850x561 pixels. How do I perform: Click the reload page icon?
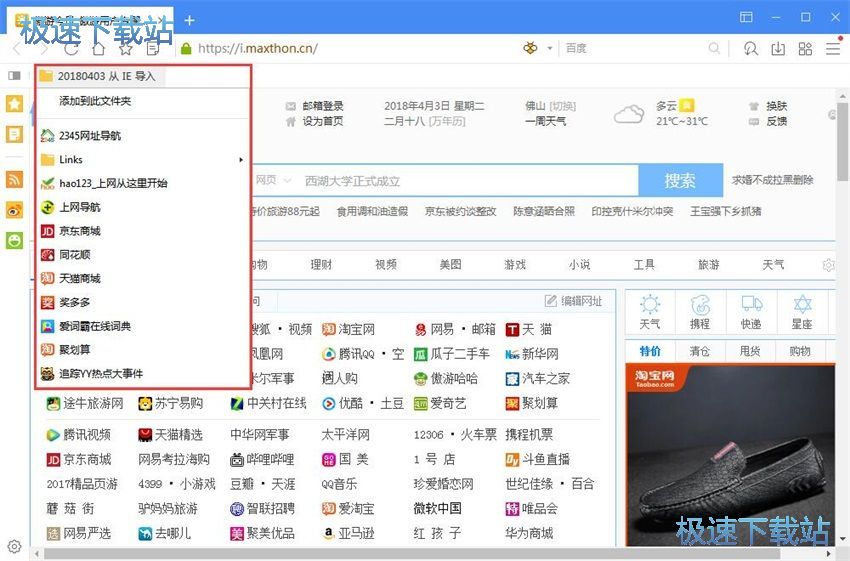(x=71, y=49)
